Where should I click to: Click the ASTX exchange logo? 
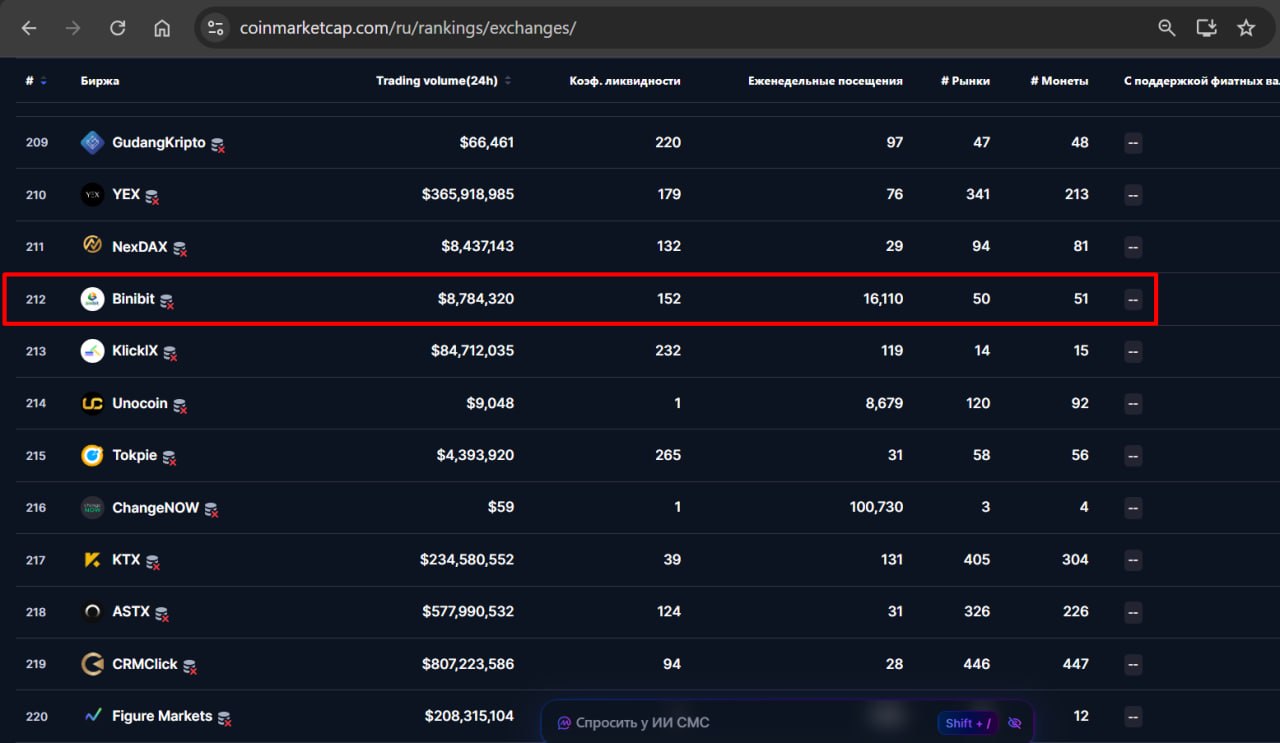pyautogui.click(x=92, y=612)
